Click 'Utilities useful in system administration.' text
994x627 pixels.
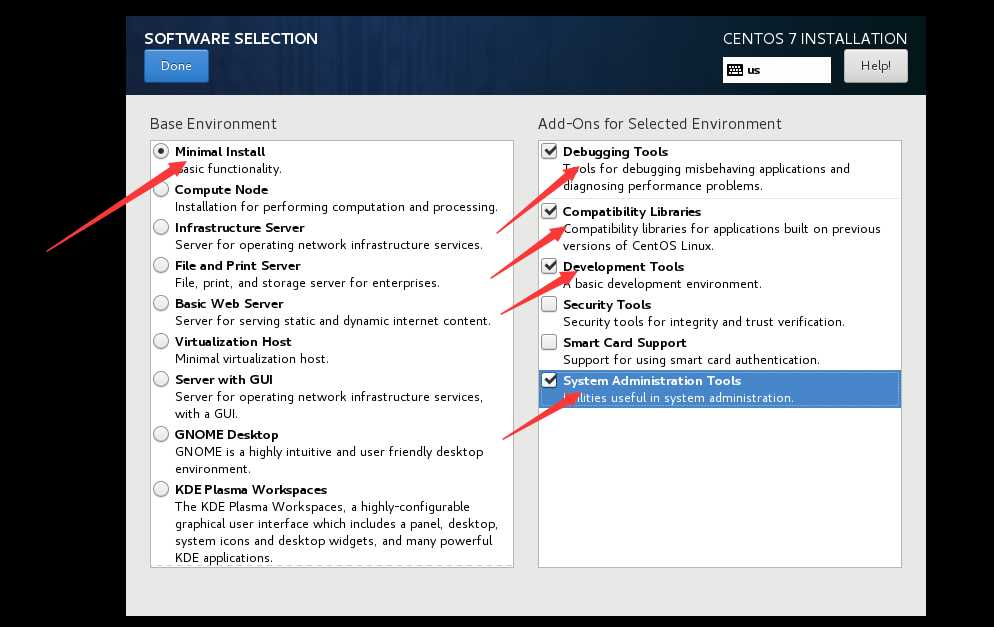[678, 398]
